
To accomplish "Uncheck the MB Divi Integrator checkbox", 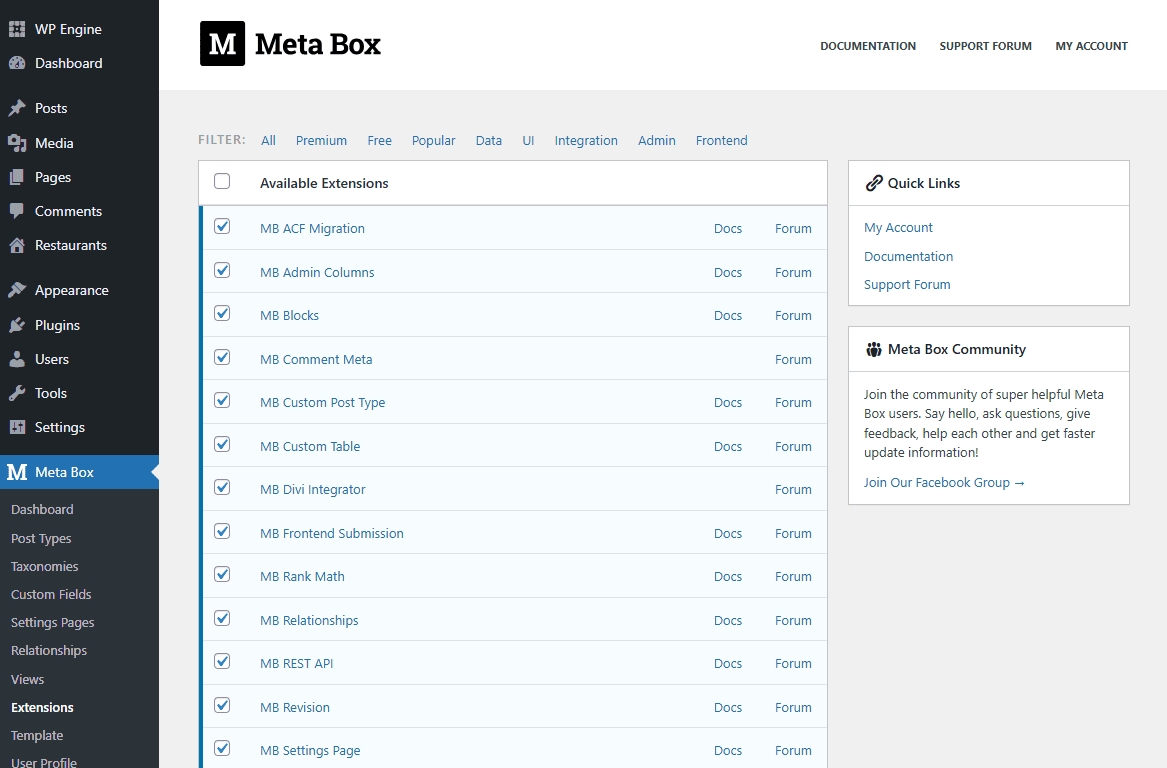I will (x=222, y=488).
